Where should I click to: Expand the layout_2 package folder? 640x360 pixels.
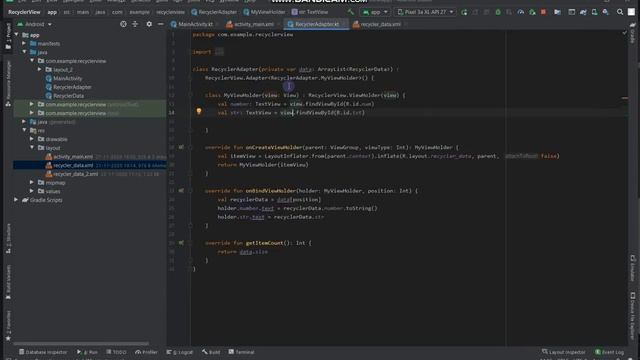coord(40,70)
